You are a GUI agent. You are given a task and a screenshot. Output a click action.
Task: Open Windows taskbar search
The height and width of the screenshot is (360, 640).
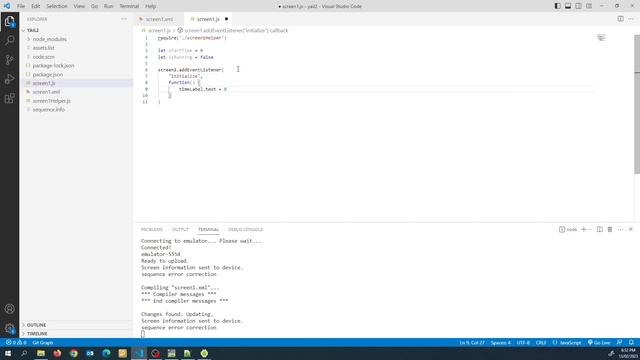(24, 353)
